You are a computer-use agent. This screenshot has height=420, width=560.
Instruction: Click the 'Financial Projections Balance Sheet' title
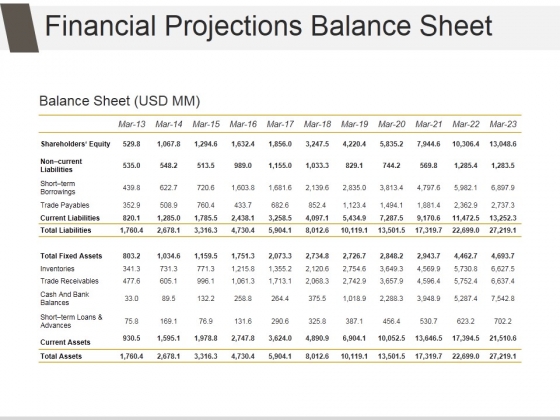(x=269, y=26)
